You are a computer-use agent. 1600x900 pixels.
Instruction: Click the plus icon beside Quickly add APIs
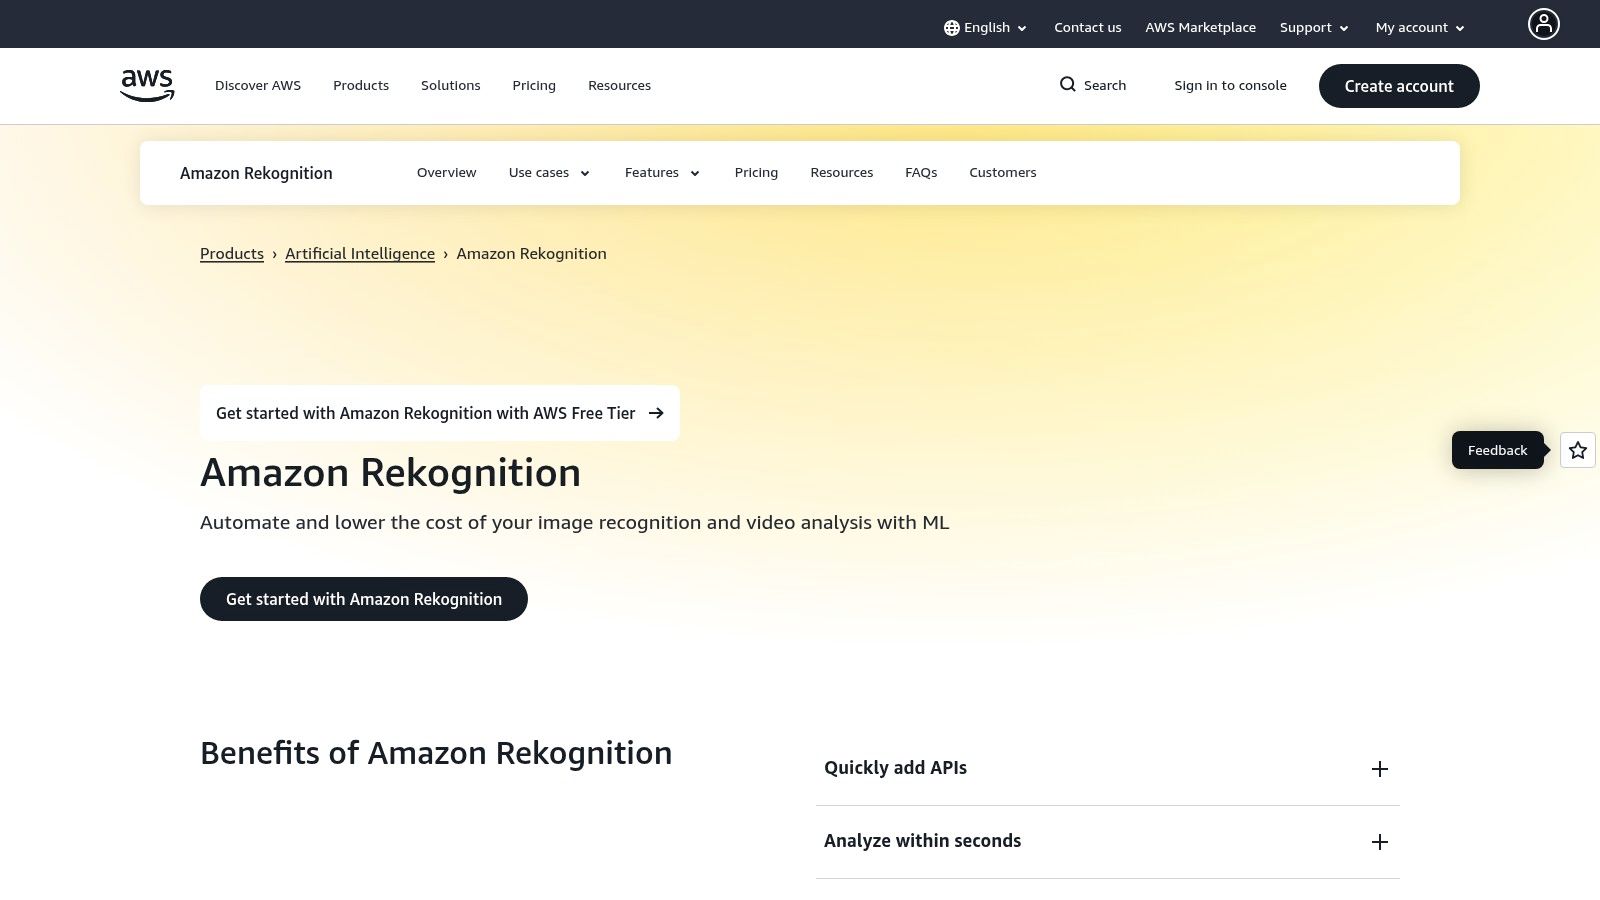[x=1380, y=769]
